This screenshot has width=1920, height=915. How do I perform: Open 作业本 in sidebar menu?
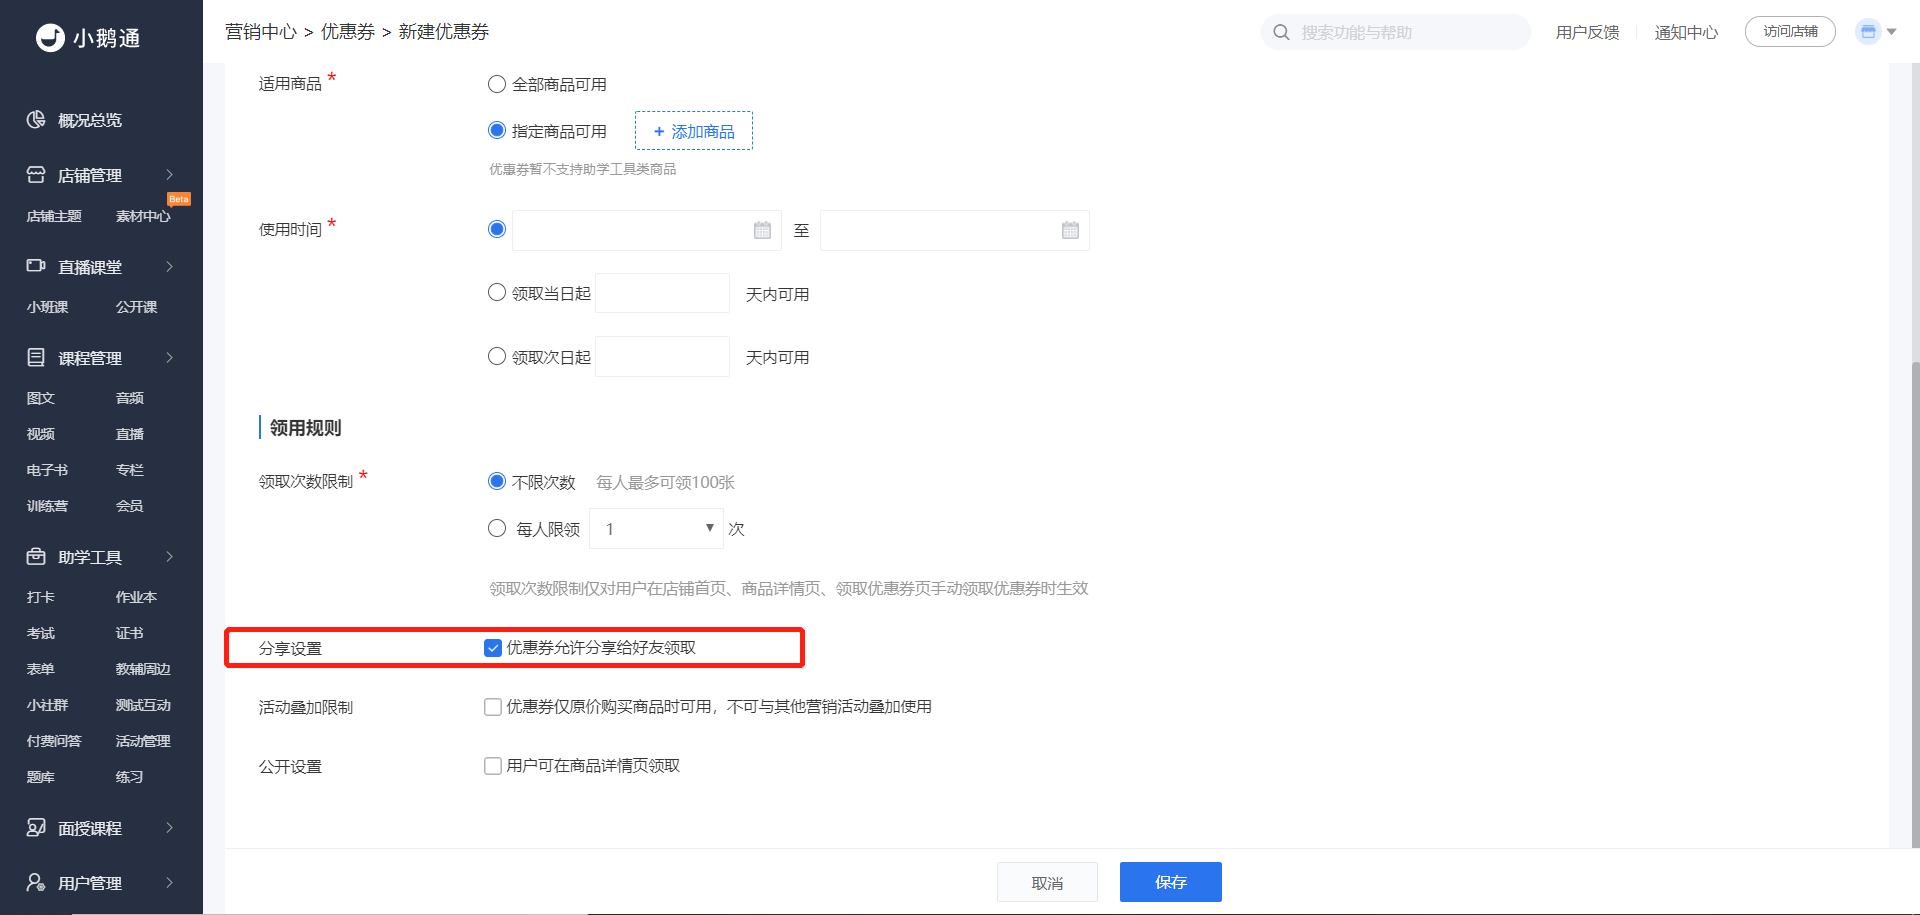pyautogui.click(x=136, y=597)
